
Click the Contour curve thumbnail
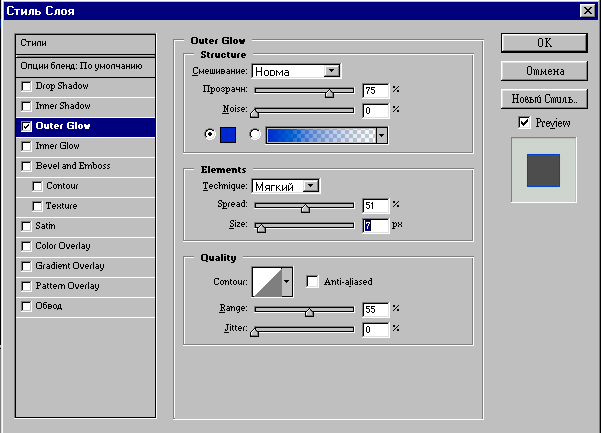(267, 282)
